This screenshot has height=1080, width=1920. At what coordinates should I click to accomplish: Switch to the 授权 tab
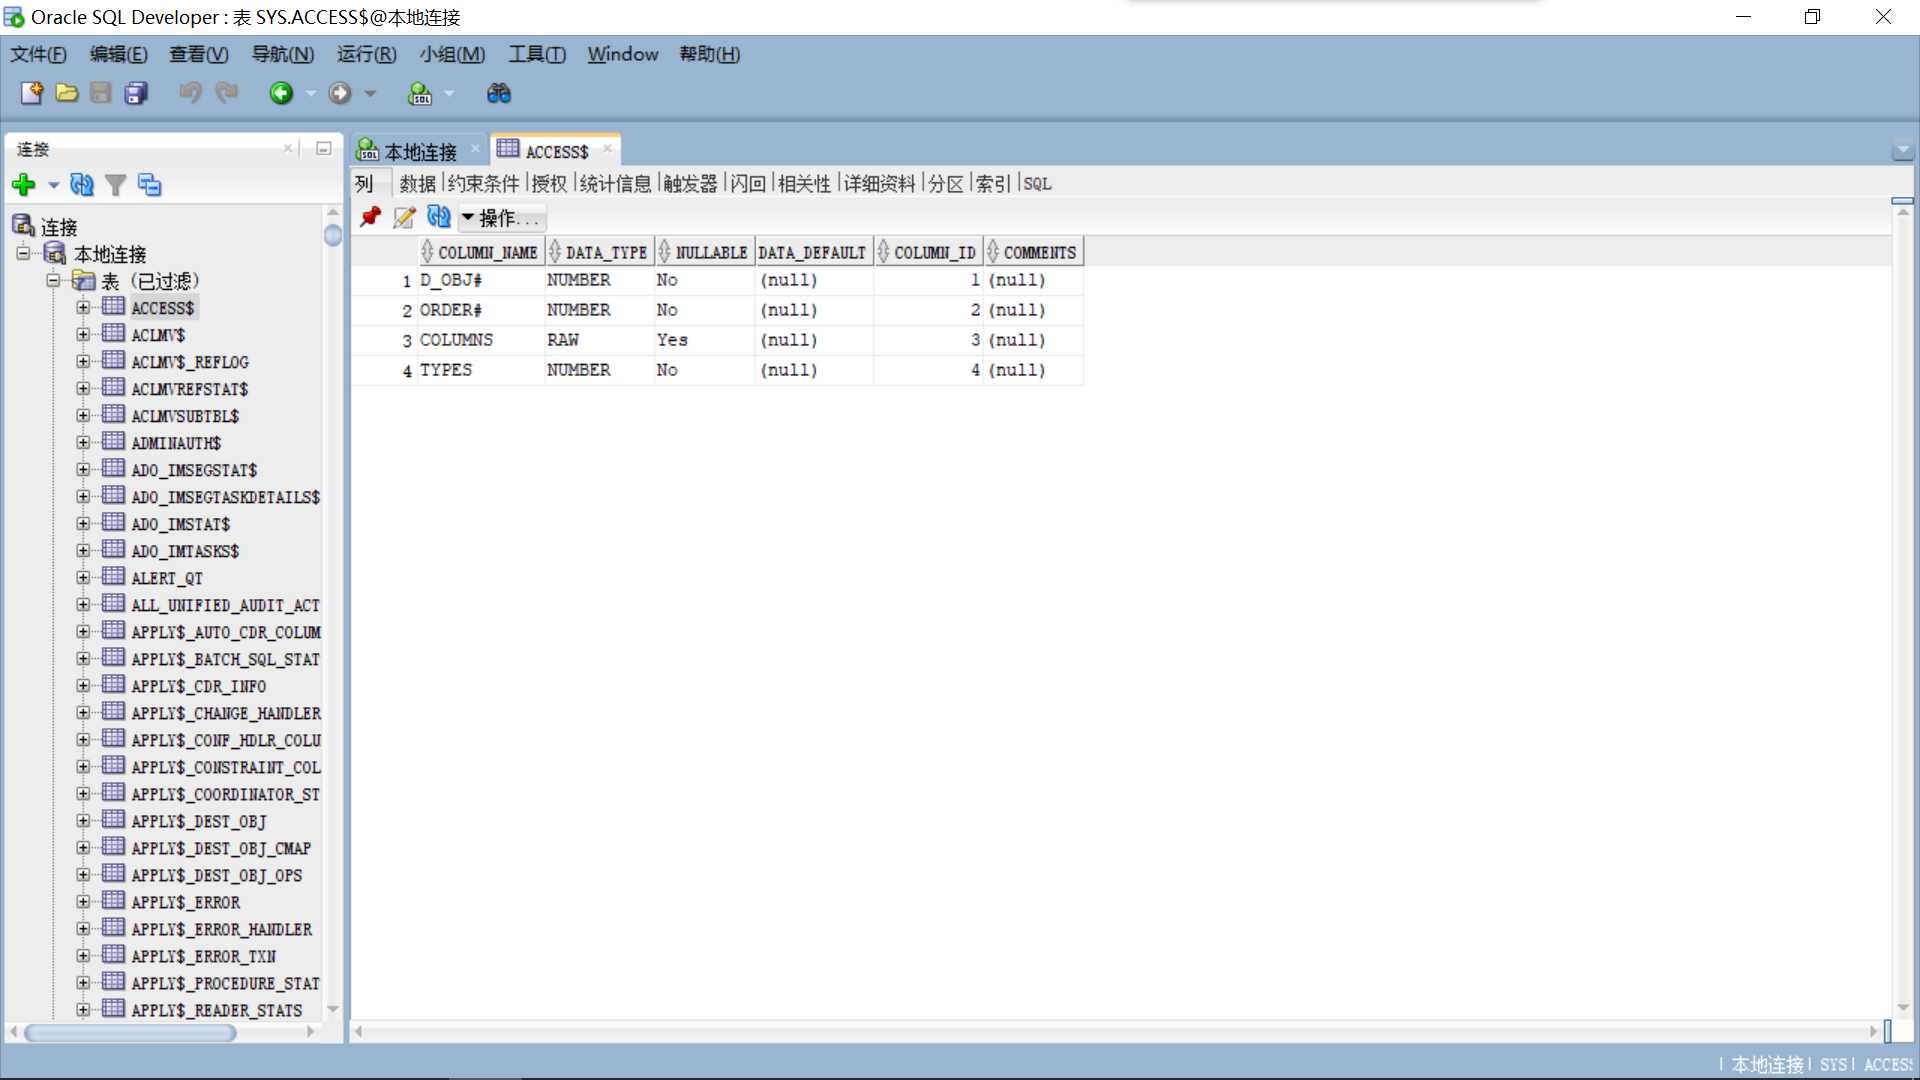pos(549,183)
